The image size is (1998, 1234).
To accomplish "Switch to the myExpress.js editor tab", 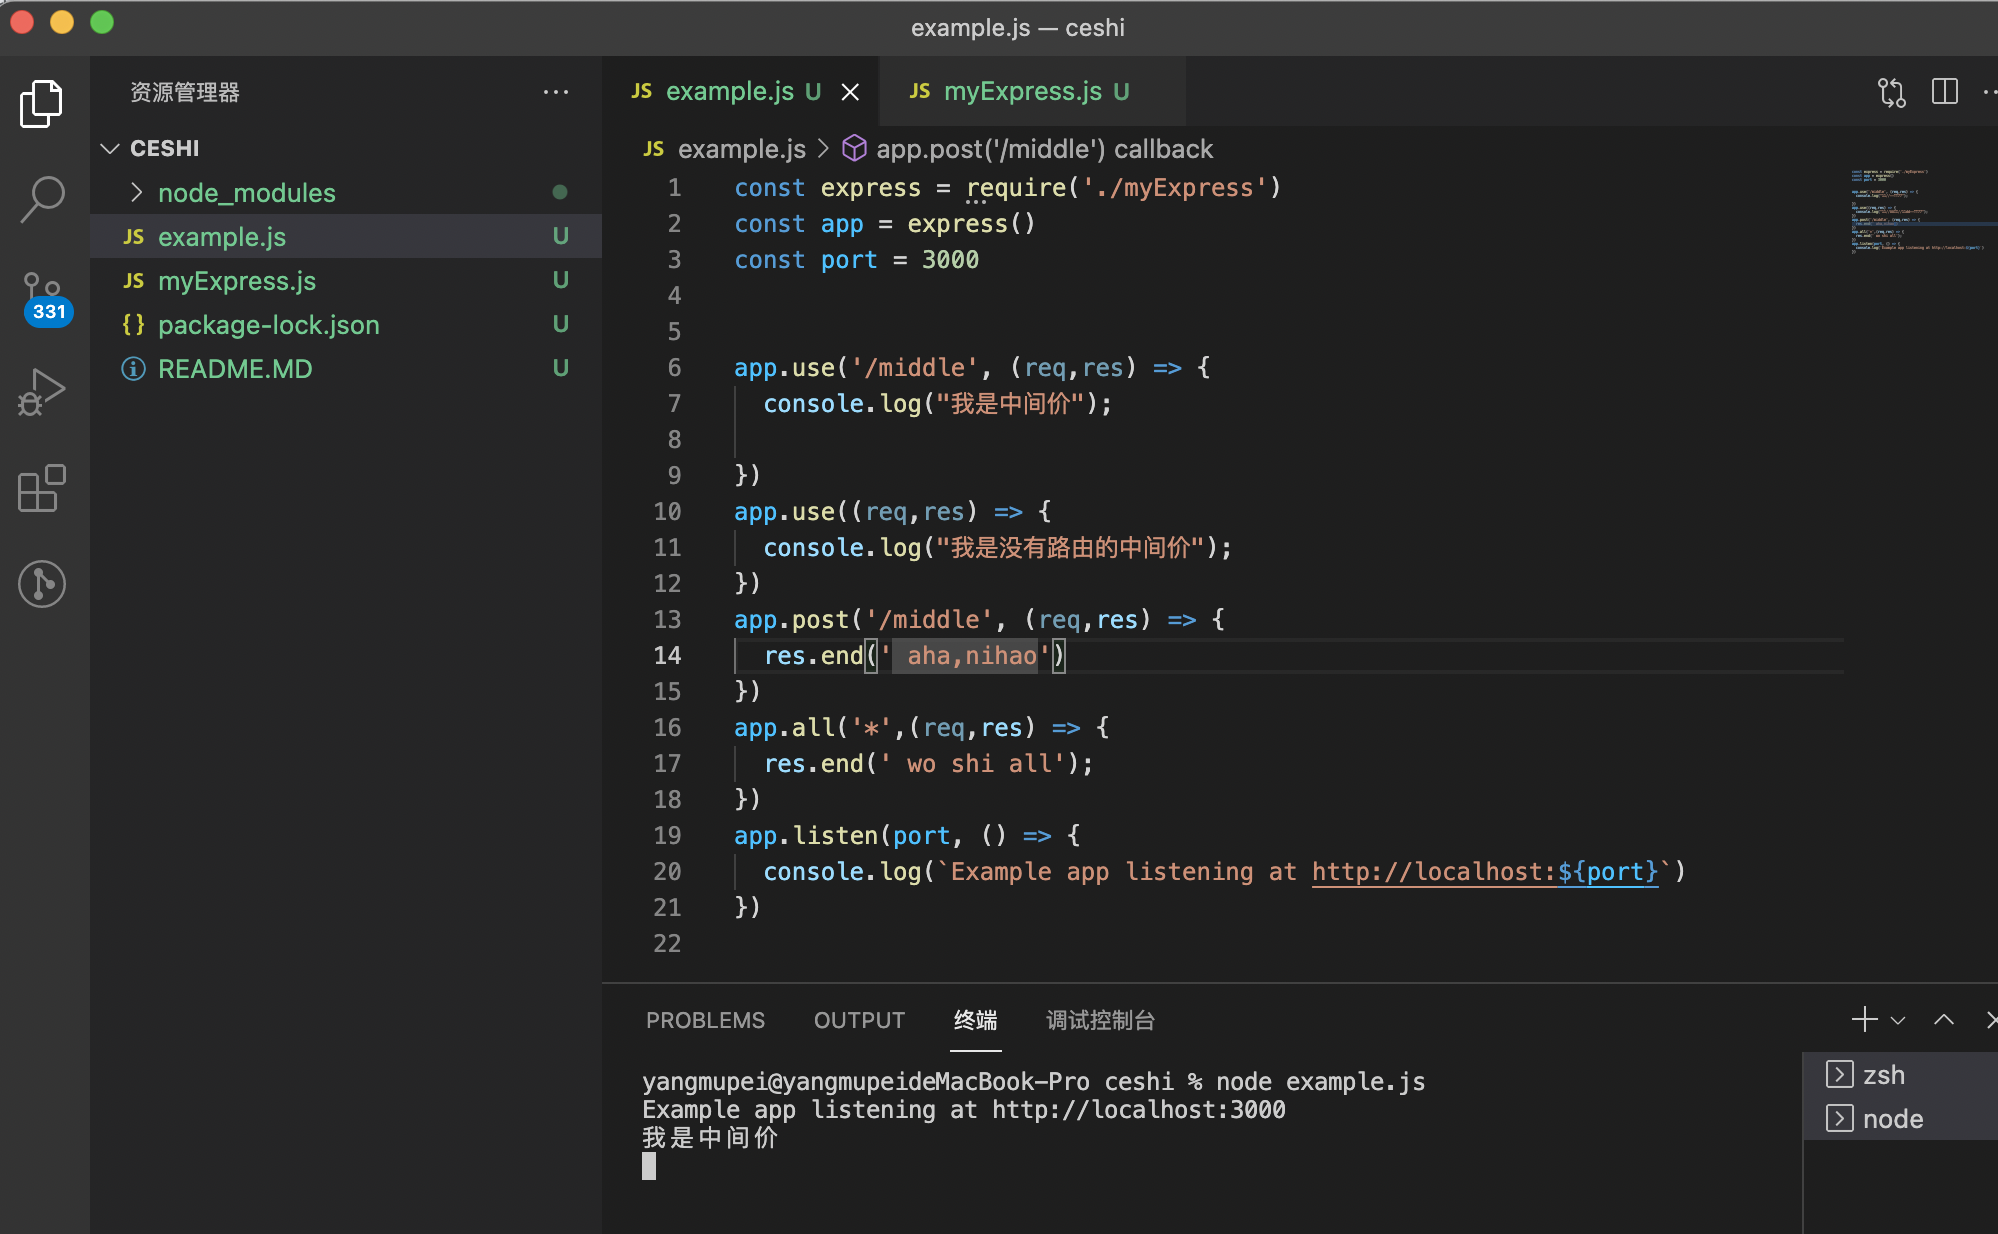I will click(x=1022, y=92).
